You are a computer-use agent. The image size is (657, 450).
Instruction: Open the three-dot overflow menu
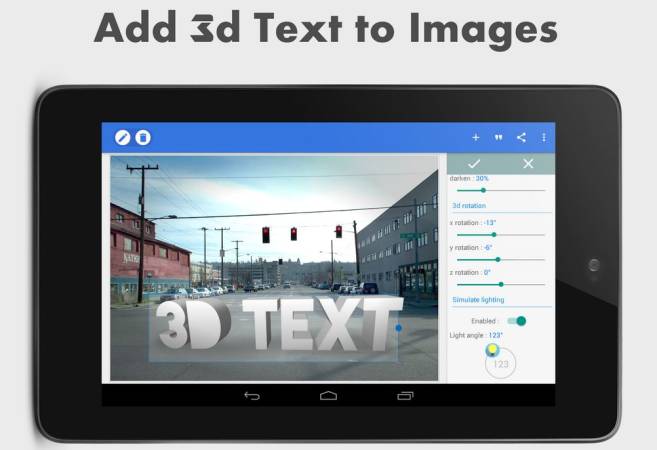coord(543,137)
